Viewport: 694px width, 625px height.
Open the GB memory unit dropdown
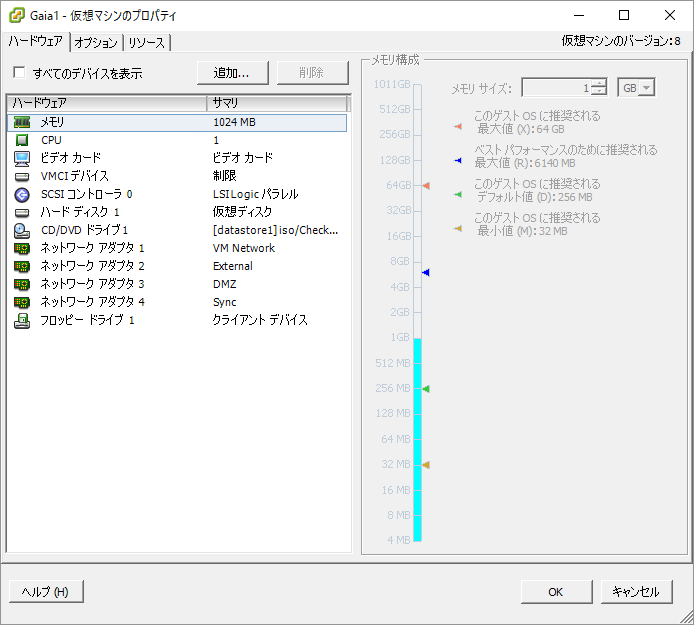click(647, 88)
